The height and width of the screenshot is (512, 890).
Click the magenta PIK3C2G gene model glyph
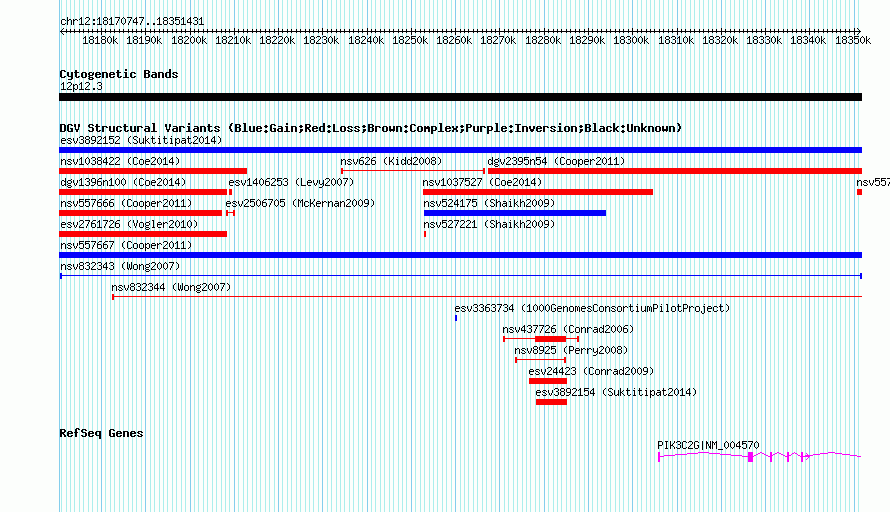[759, 456]
